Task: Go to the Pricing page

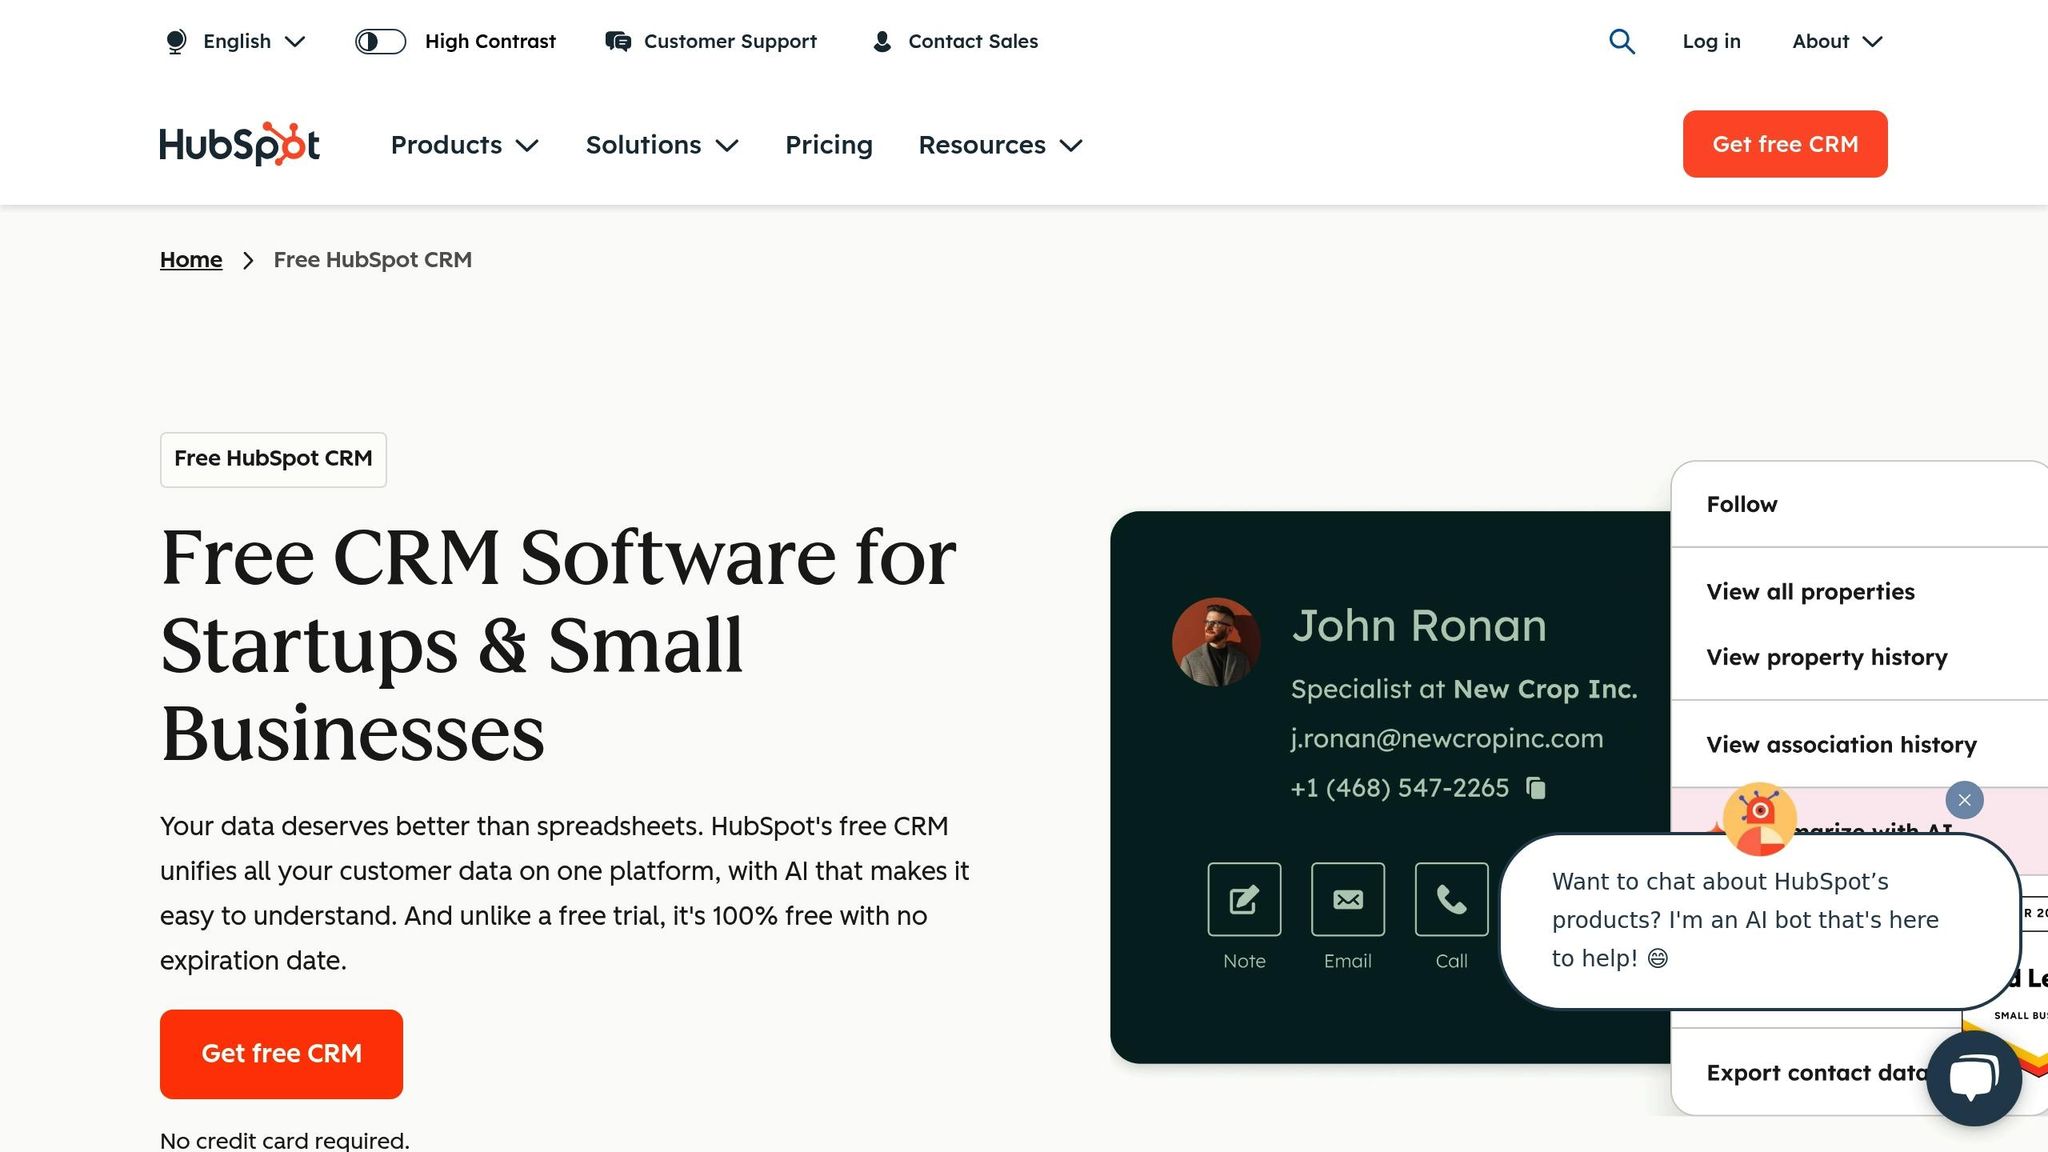Action: pyautogui.click(x=829, y=145)
